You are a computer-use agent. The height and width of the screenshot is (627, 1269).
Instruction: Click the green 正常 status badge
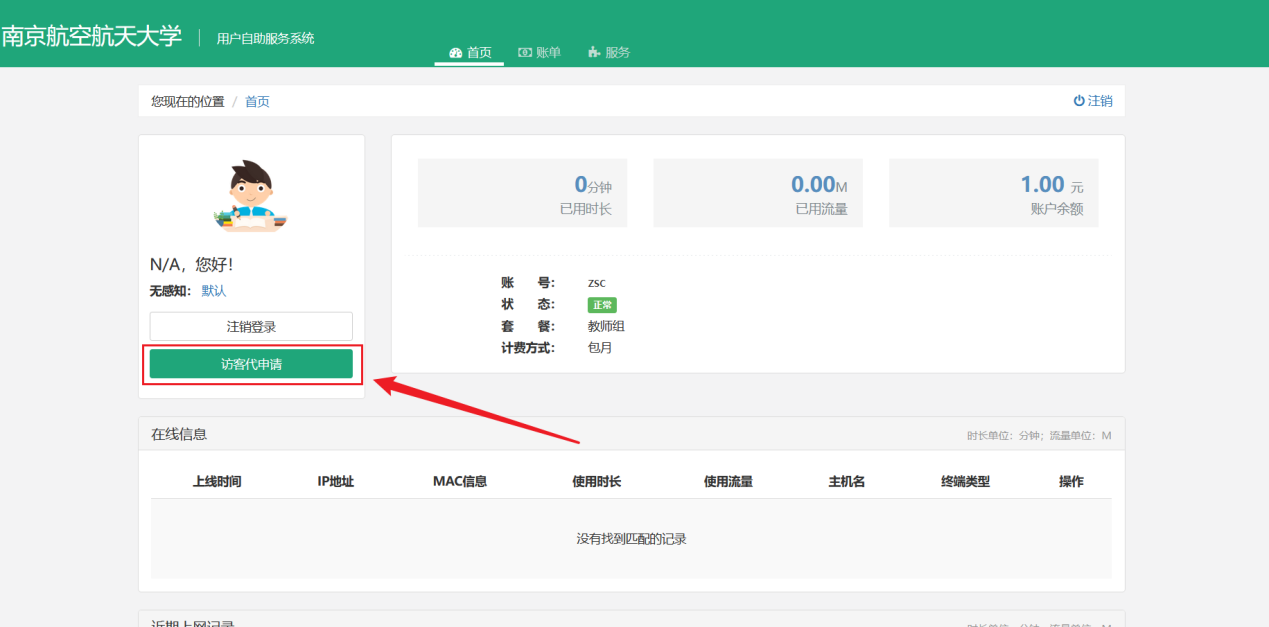point(602,305)
